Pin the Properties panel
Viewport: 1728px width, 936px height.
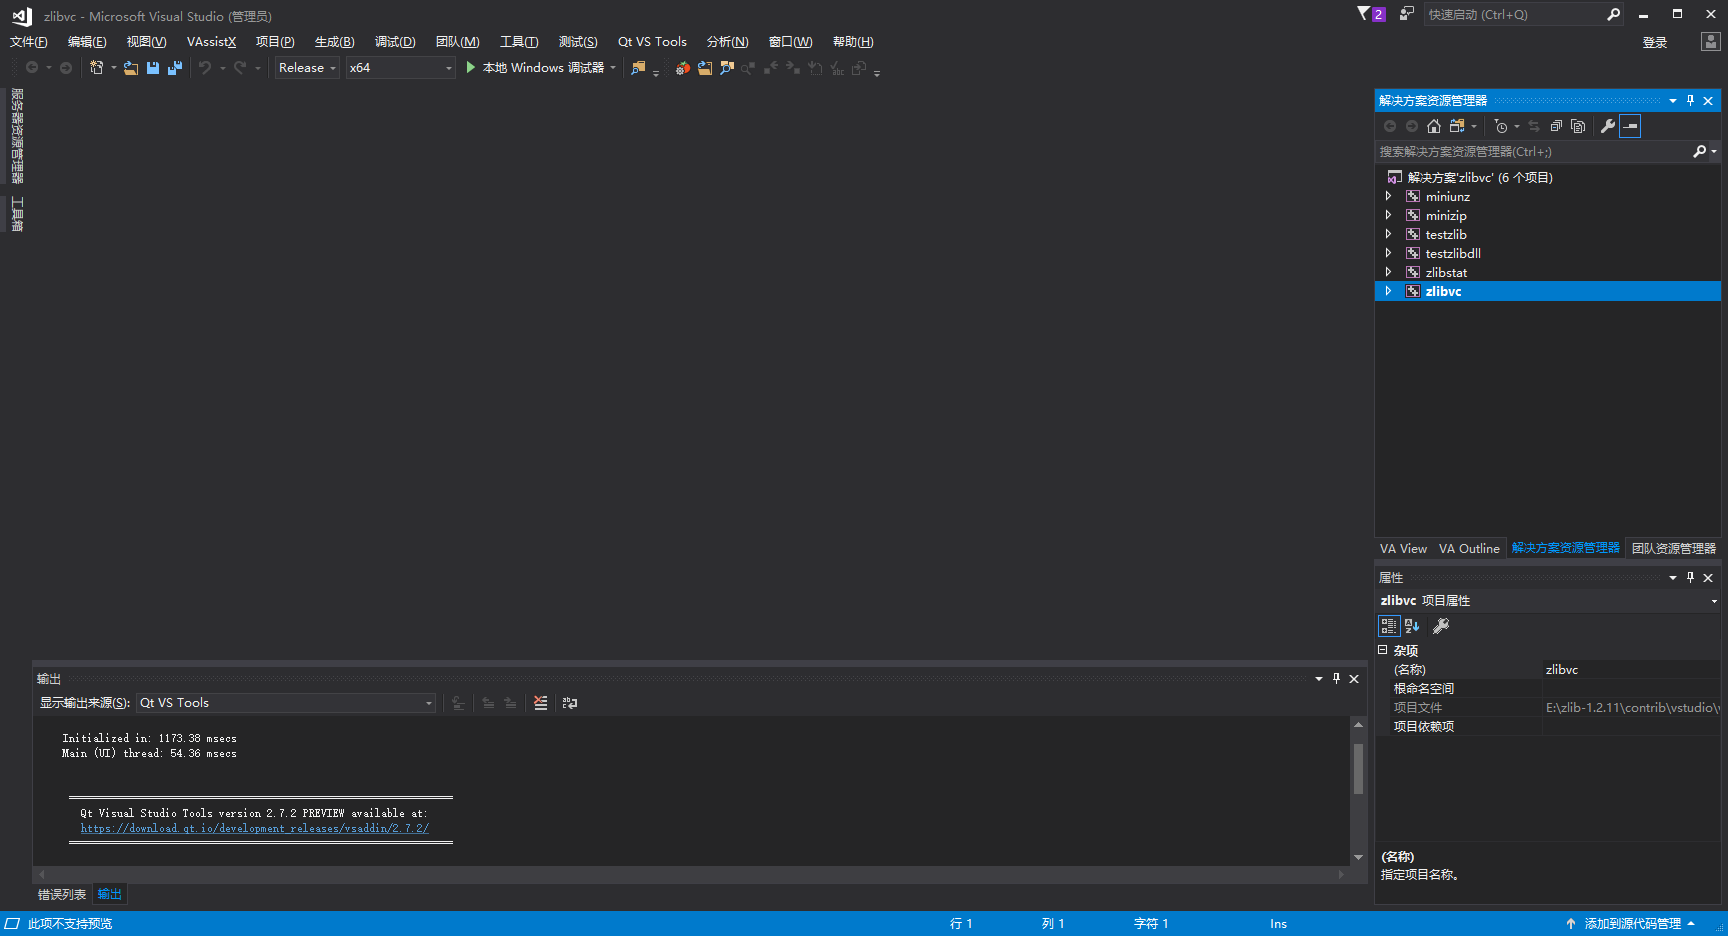tap(1691, 578)
